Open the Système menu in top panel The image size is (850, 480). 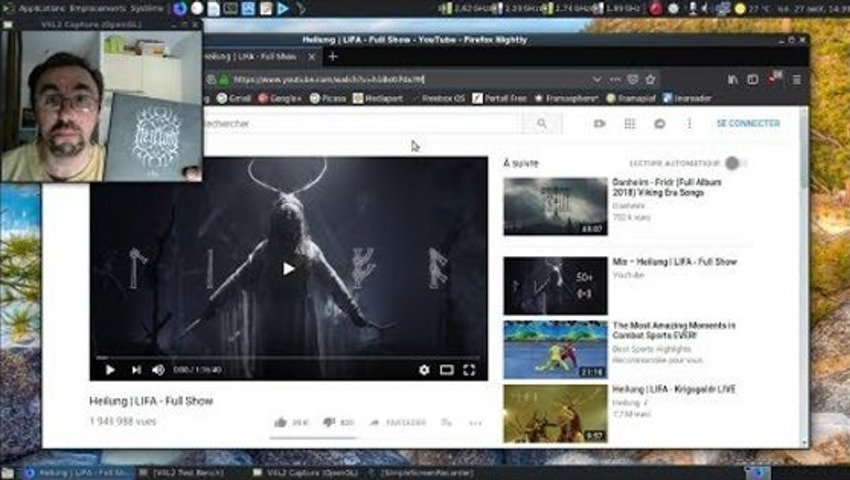[x=147, y=8]
